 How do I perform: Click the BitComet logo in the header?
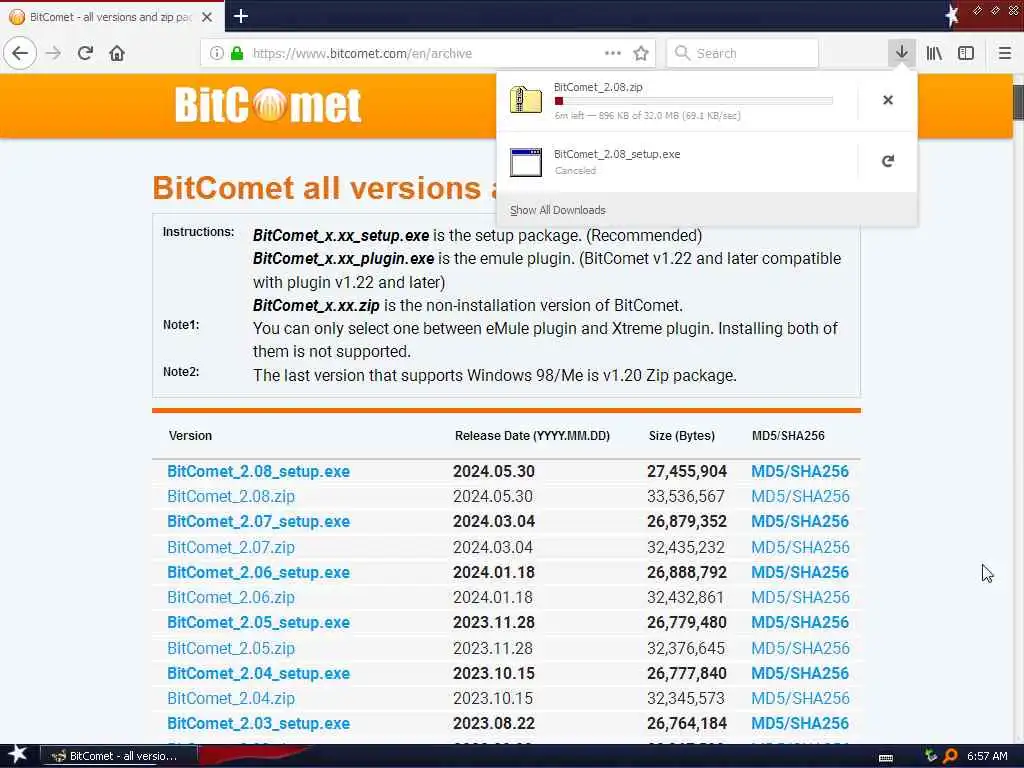click(268, 105)
